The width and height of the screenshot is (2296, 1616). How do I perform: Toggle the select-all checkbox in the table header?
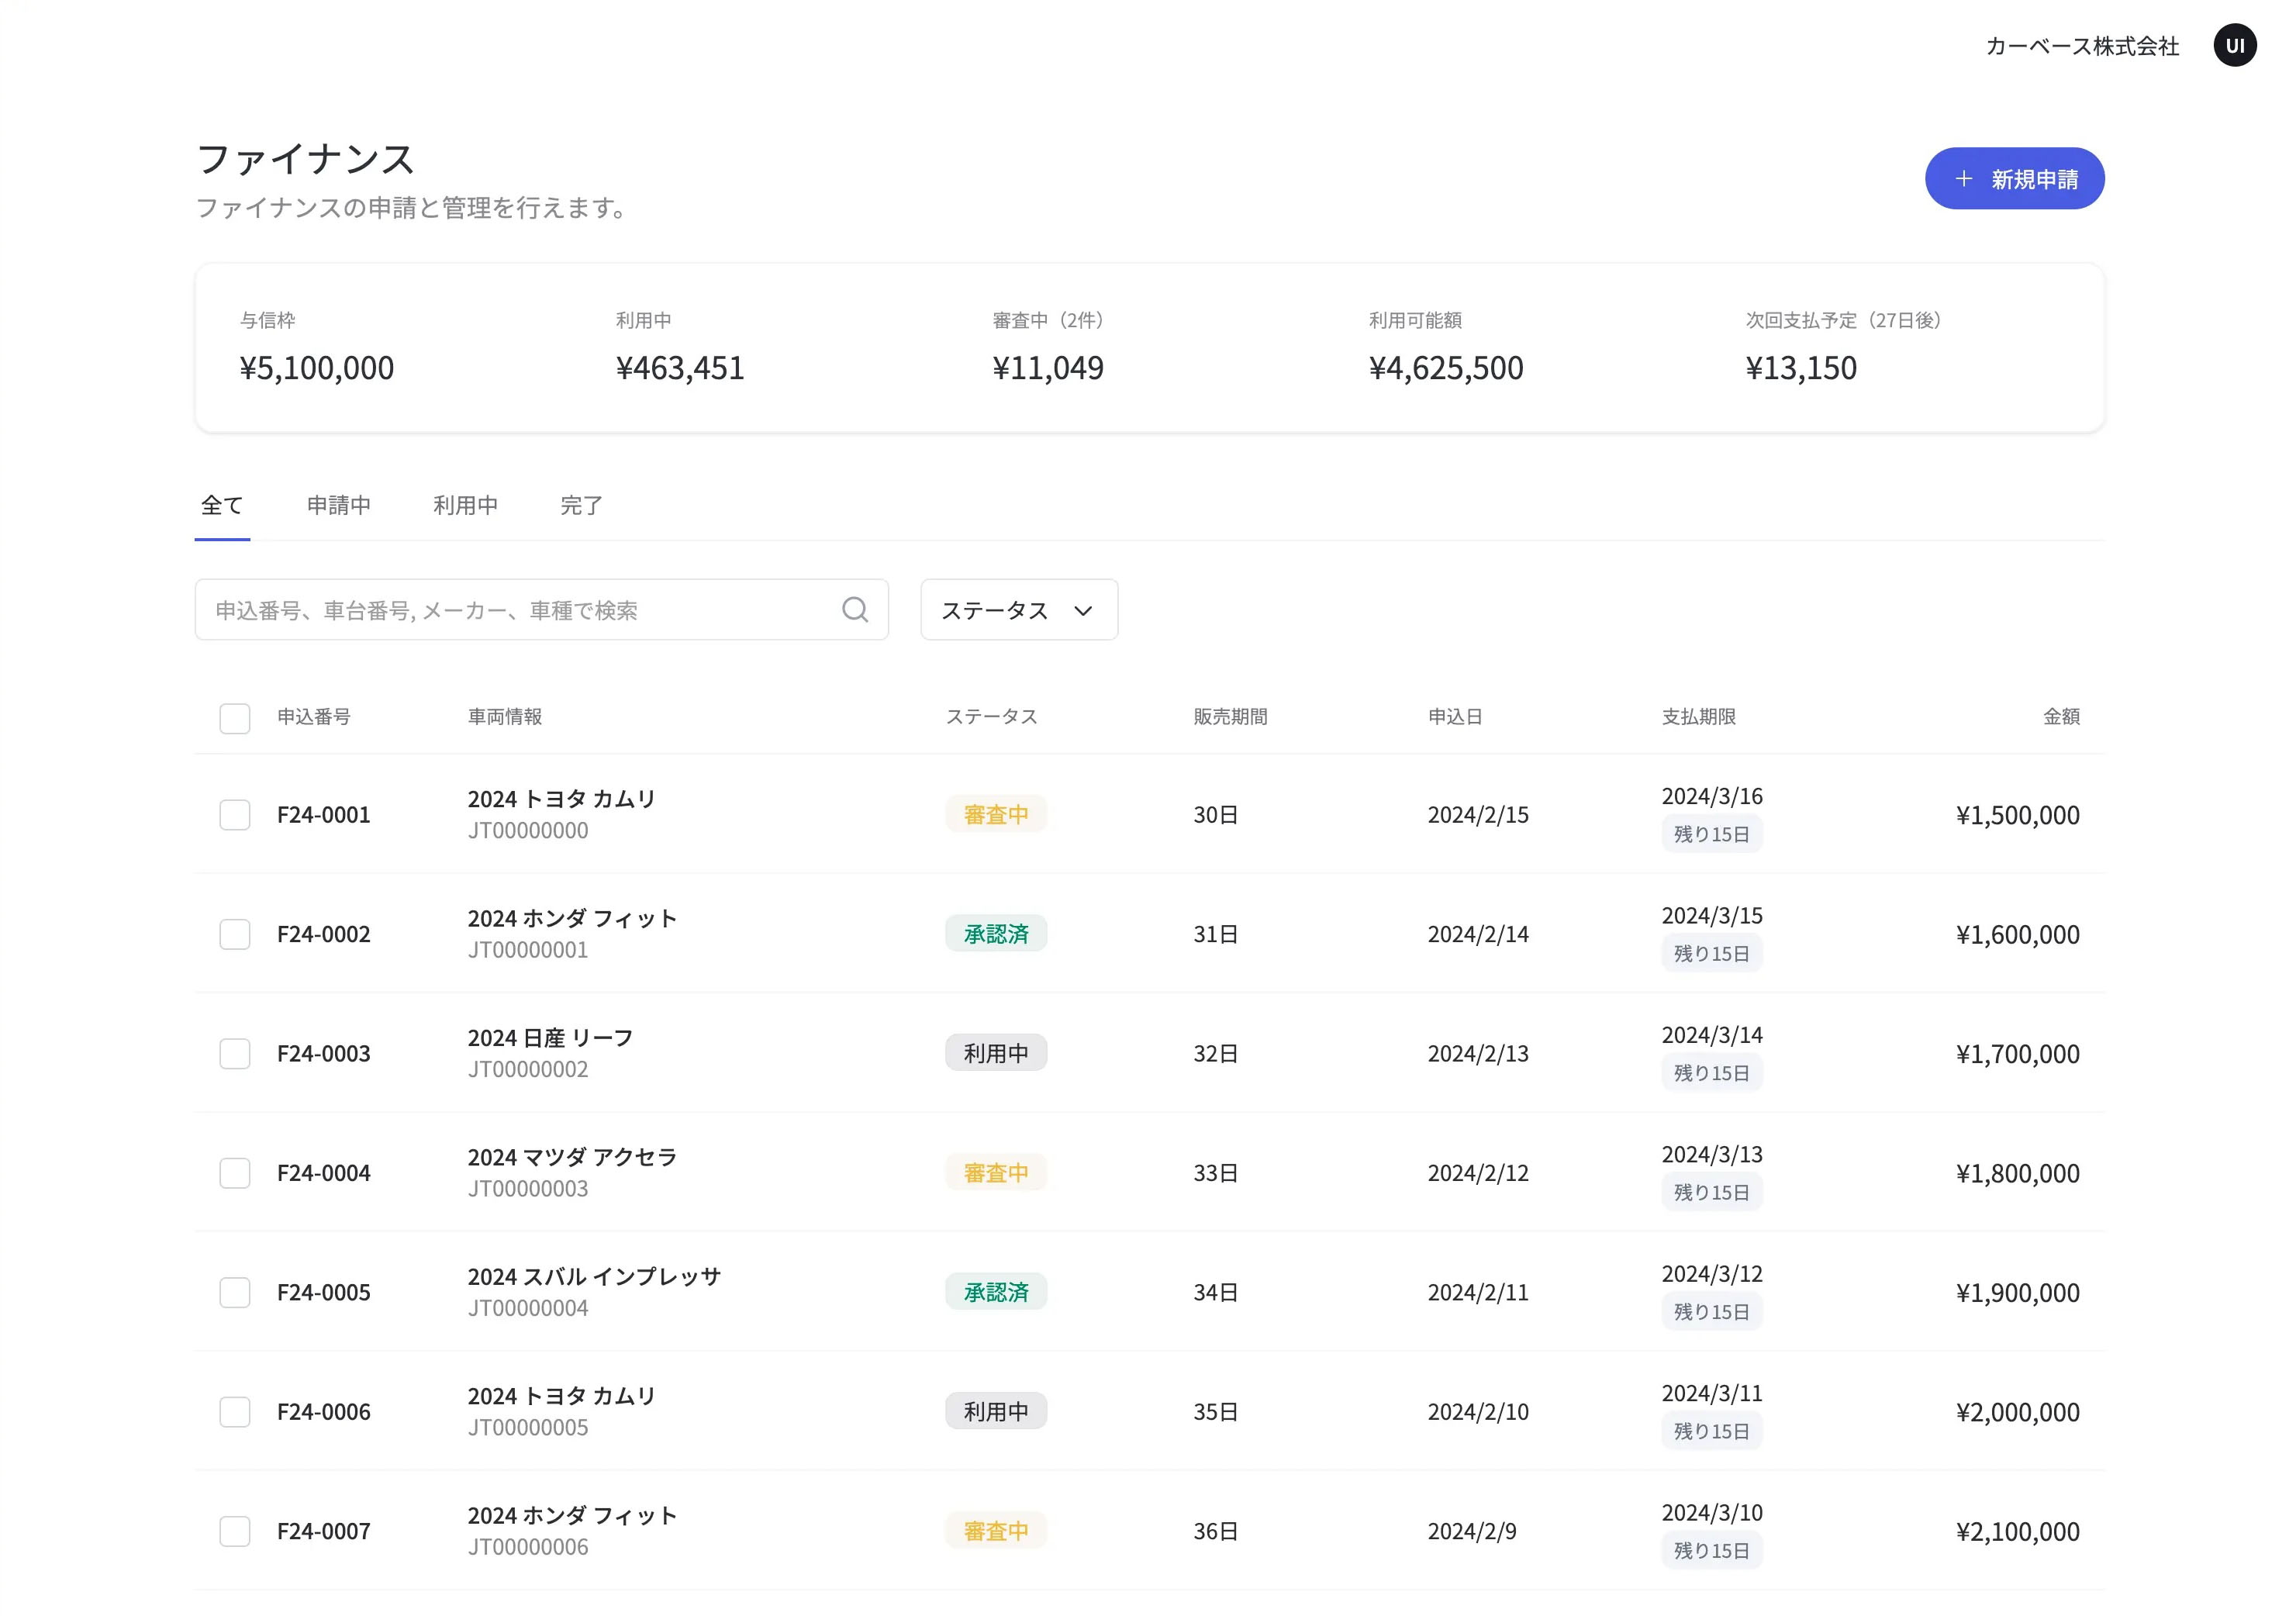[x=235, y=717]
